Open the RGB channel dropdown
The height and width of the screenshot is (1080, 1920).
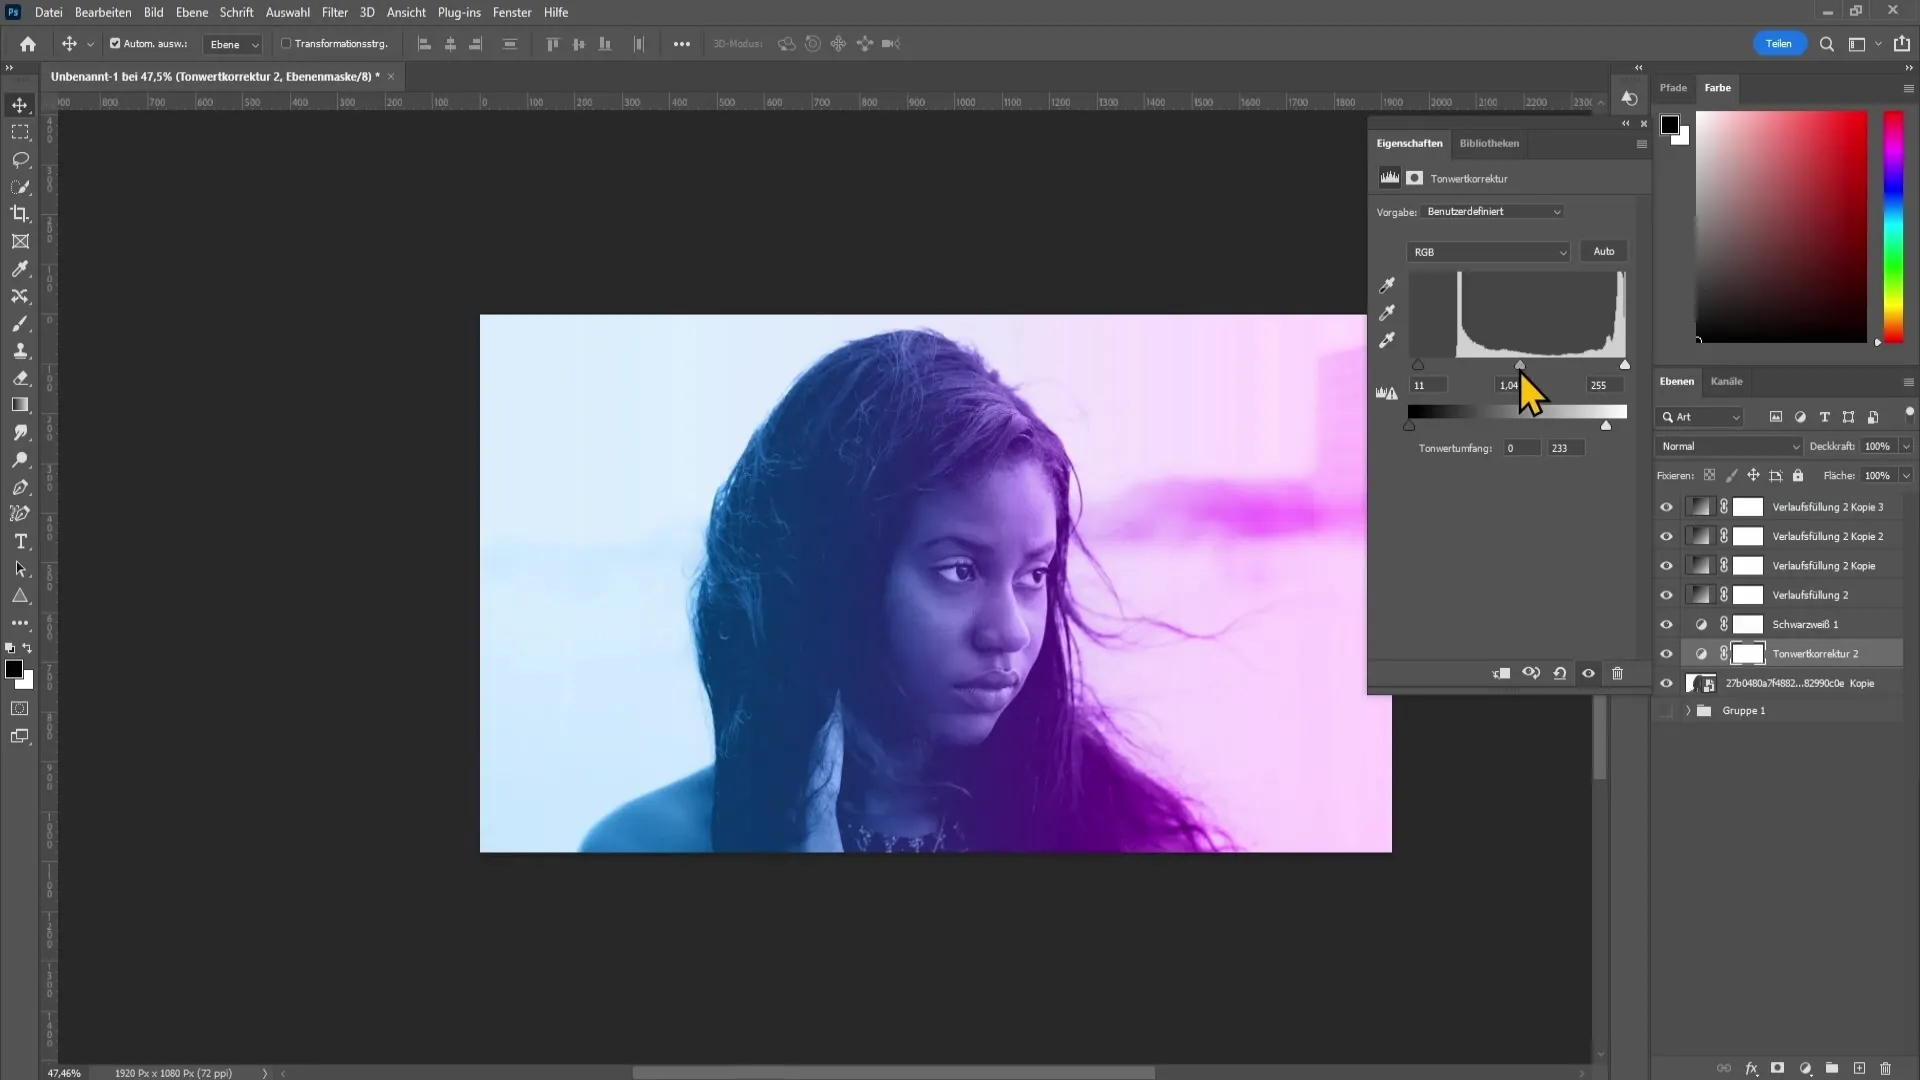(x=1488, y=252)
